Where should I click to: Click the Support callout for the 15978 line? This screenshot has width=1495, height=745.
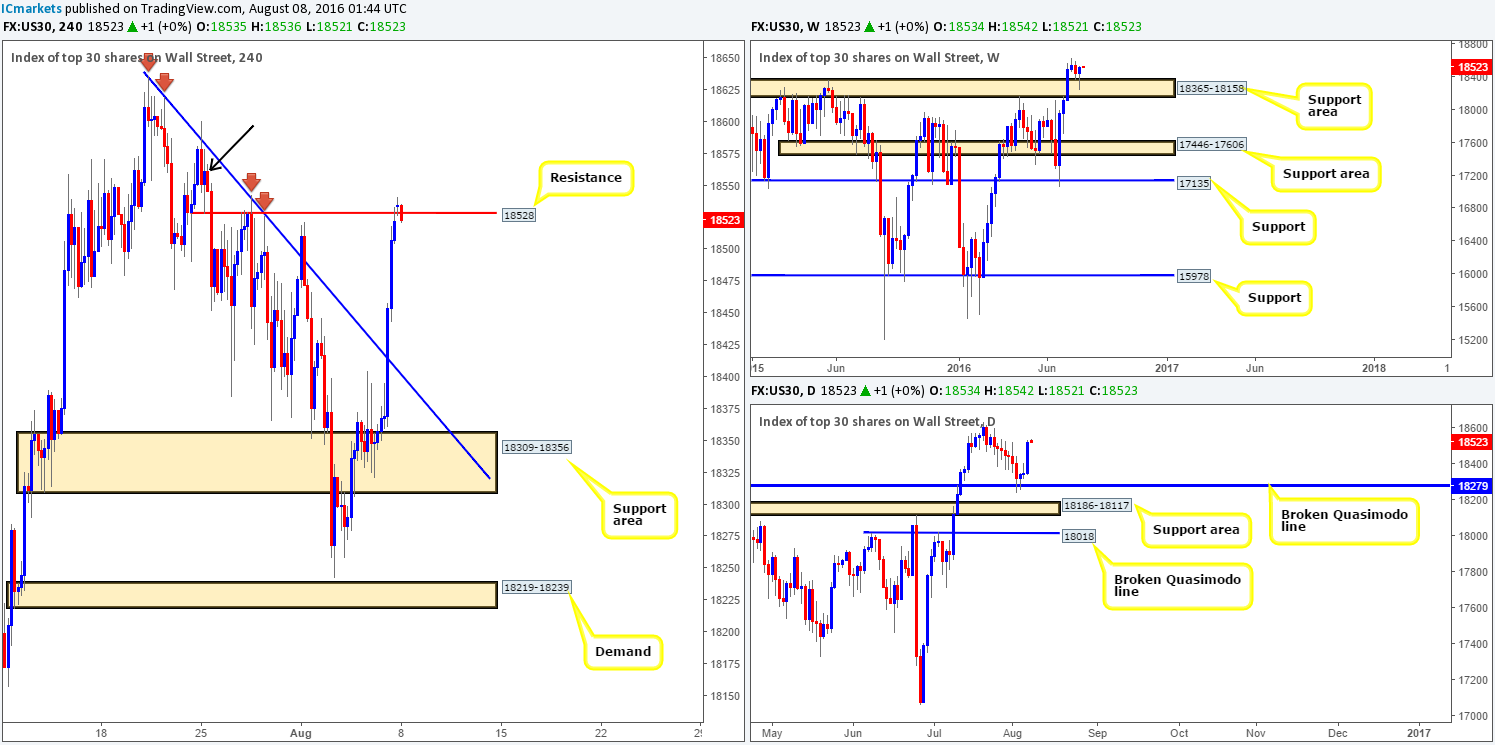click(1274, 297)
